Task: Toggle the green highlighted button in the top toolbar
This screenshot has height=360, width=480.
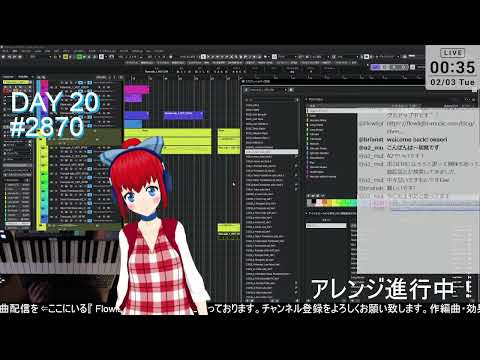Action: (79, 57)
